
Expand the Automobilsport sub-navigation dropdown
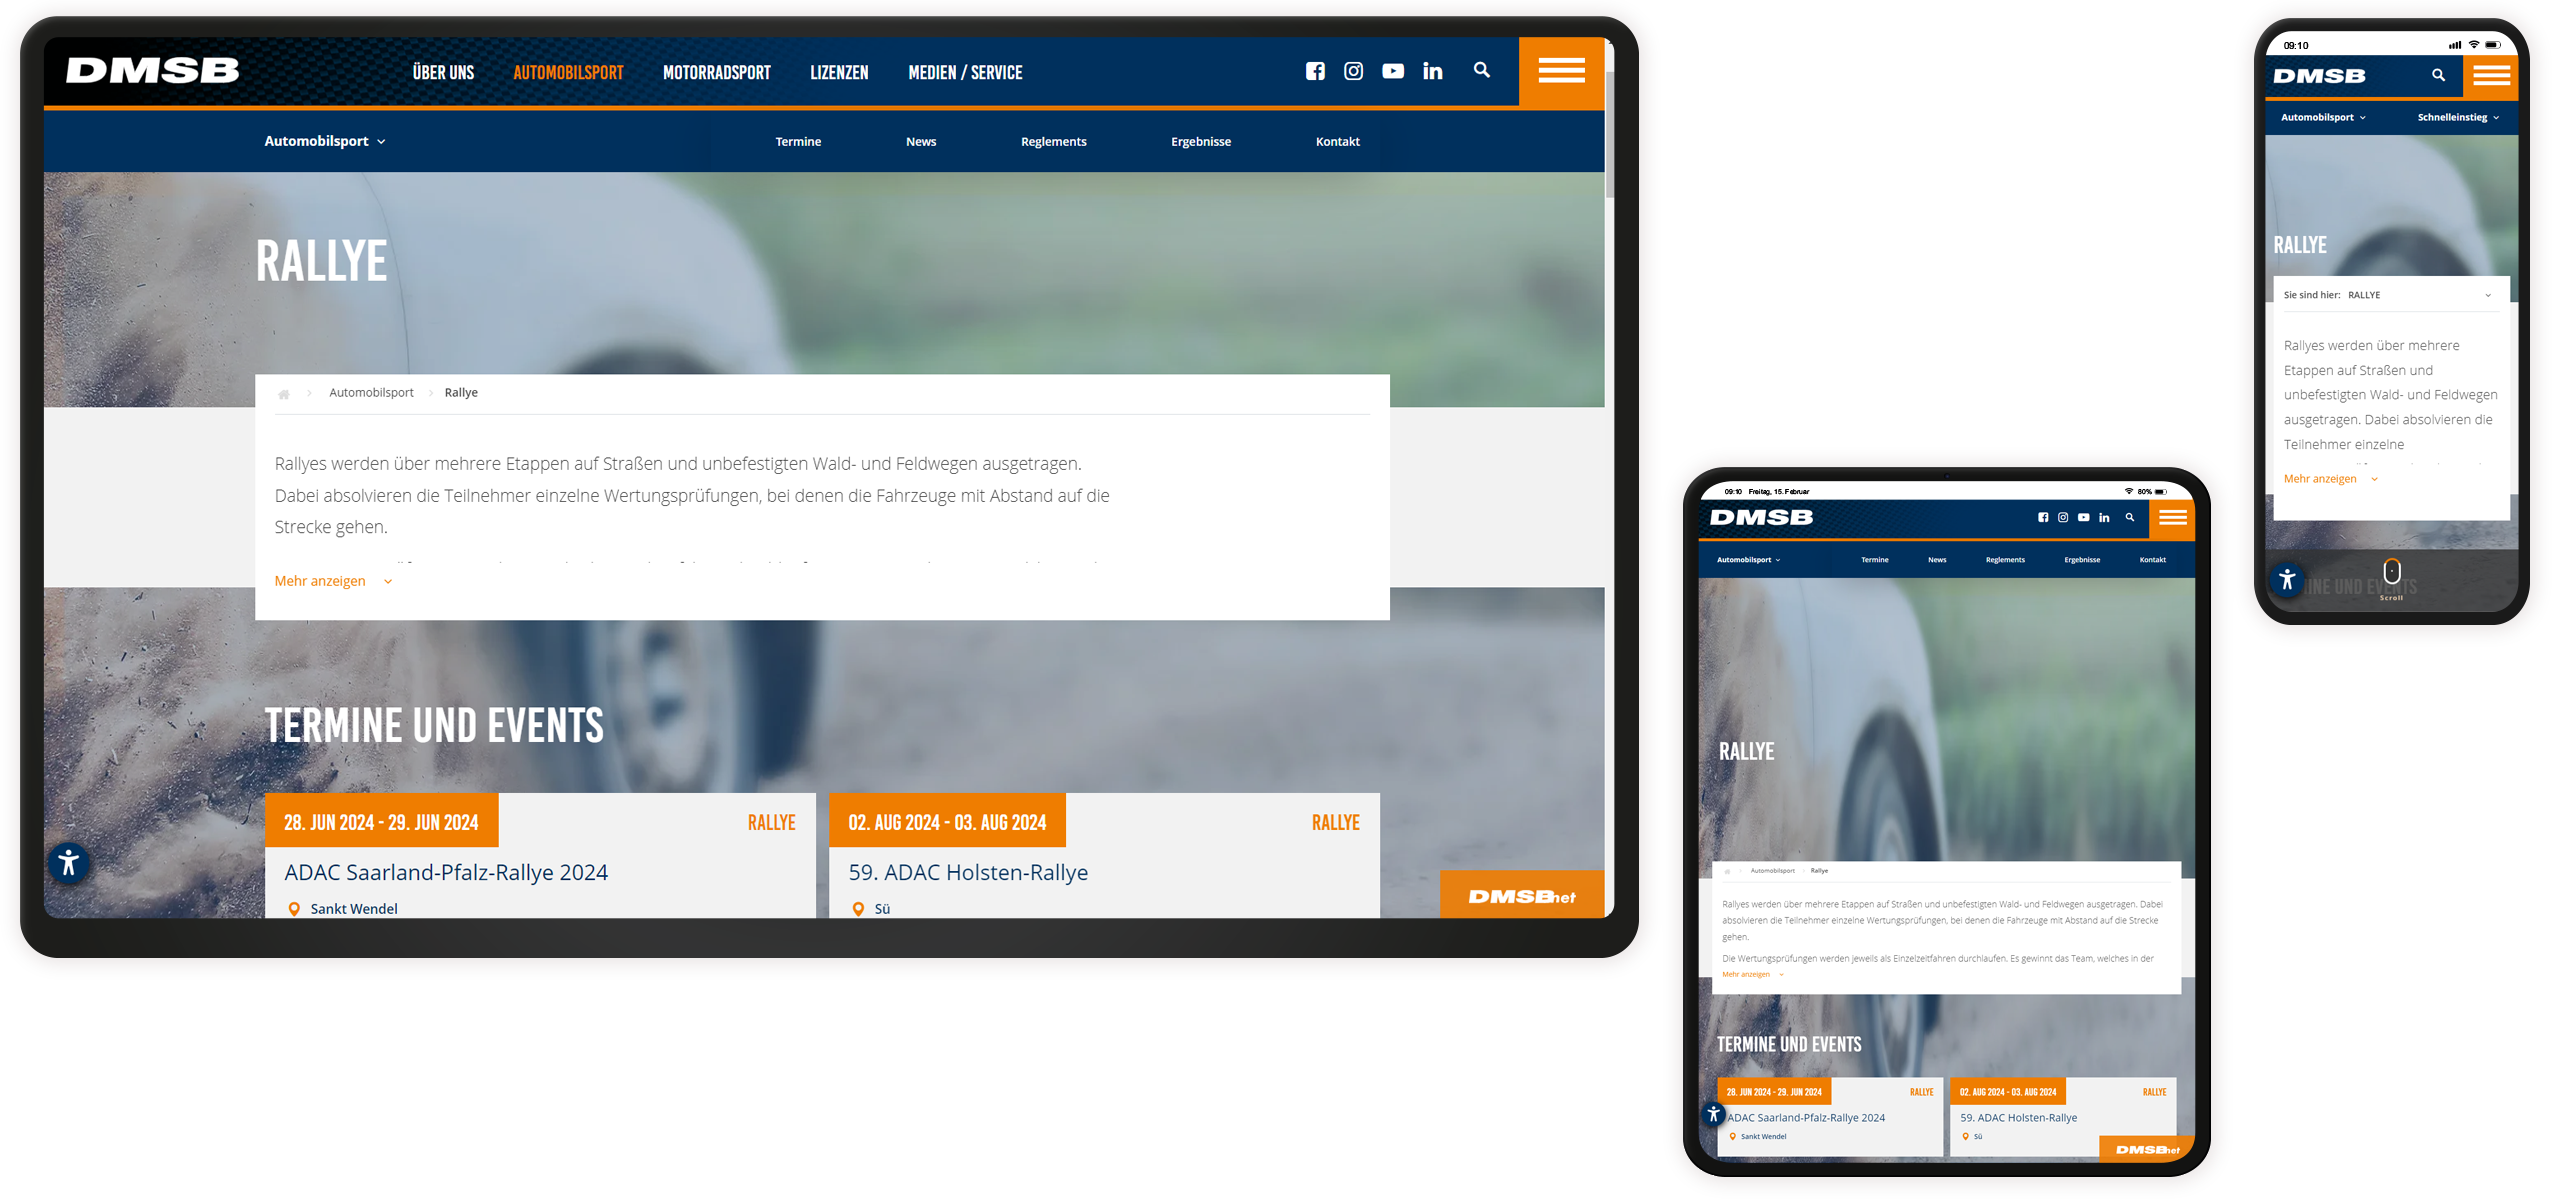324,141
